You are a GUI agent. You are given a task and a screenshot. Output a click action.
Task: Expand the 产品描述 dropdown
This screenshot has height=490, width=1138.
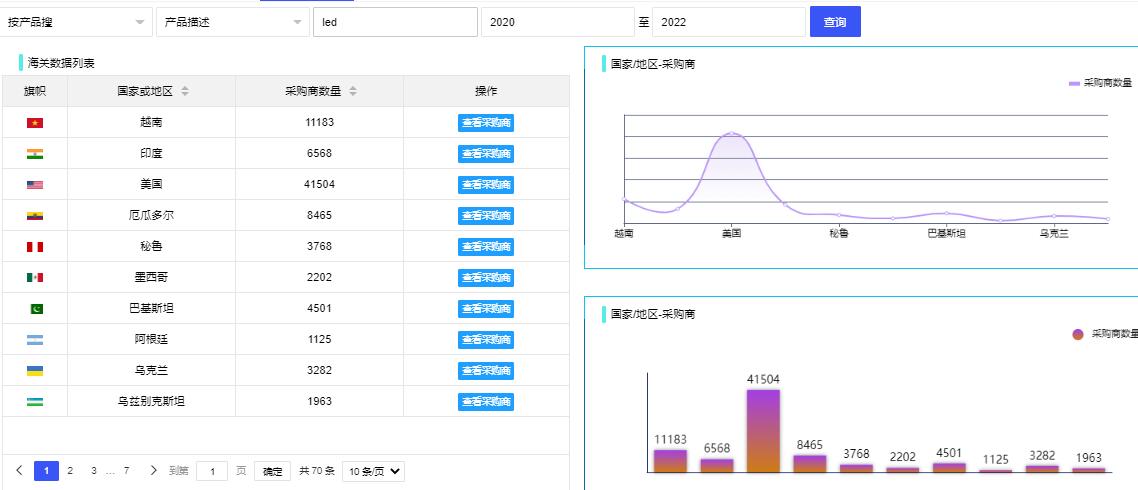(232, 22)
